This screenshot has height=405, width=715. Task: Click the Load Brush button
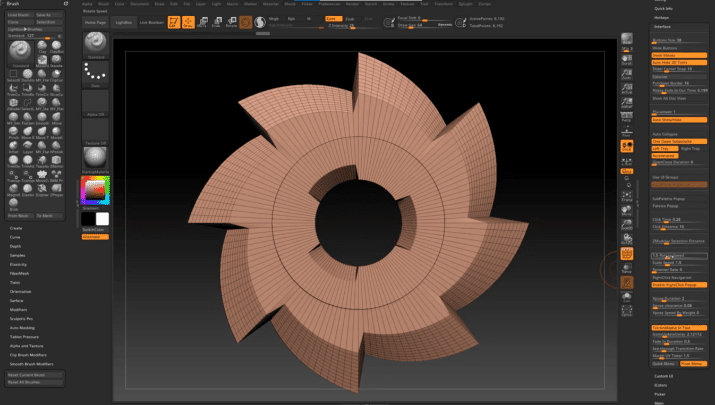[20, 15]
